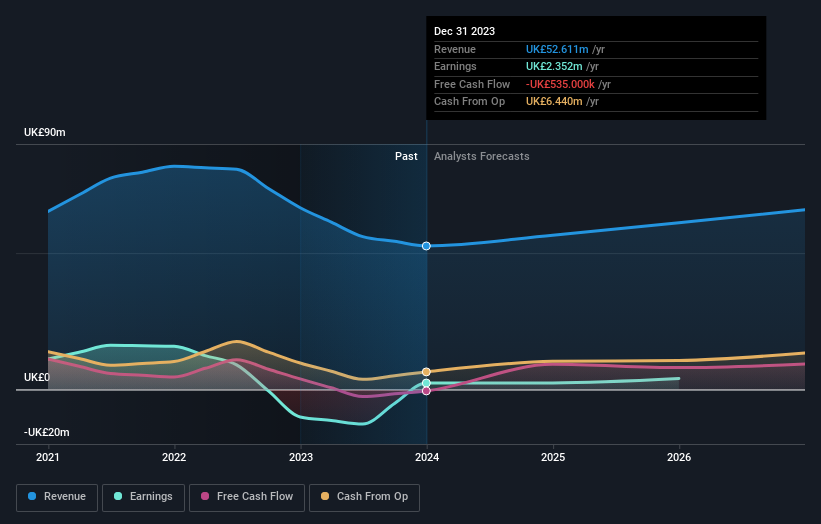Image resolution: width=821 pixels, height=524 pixels.
Task: Click the Analysts Forecasts label
Action: (x=482, y=156)
